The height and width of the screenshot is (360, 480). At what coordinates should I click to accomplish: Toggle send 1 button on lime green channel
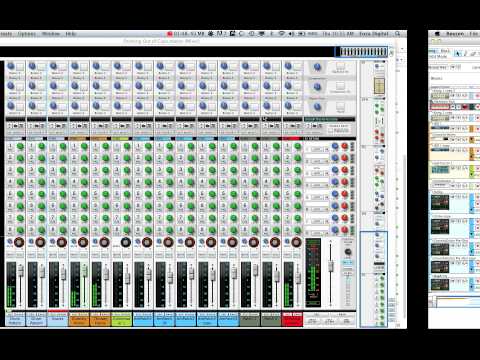point(117,146)
